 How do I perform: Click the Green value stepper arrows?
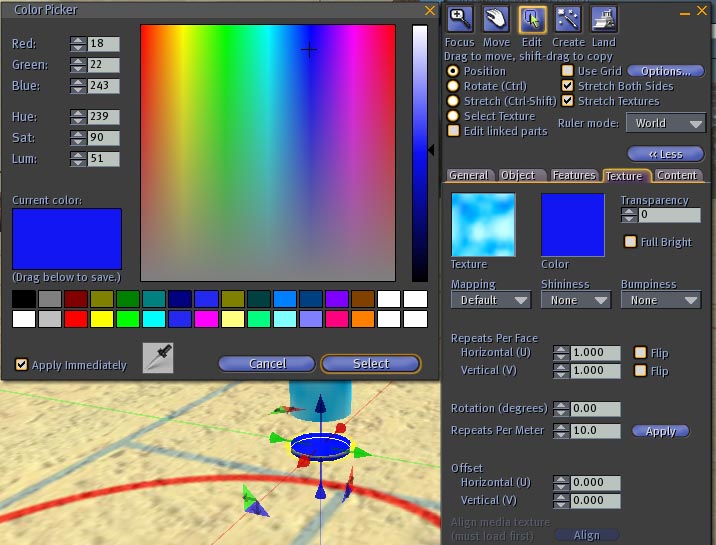78,65
